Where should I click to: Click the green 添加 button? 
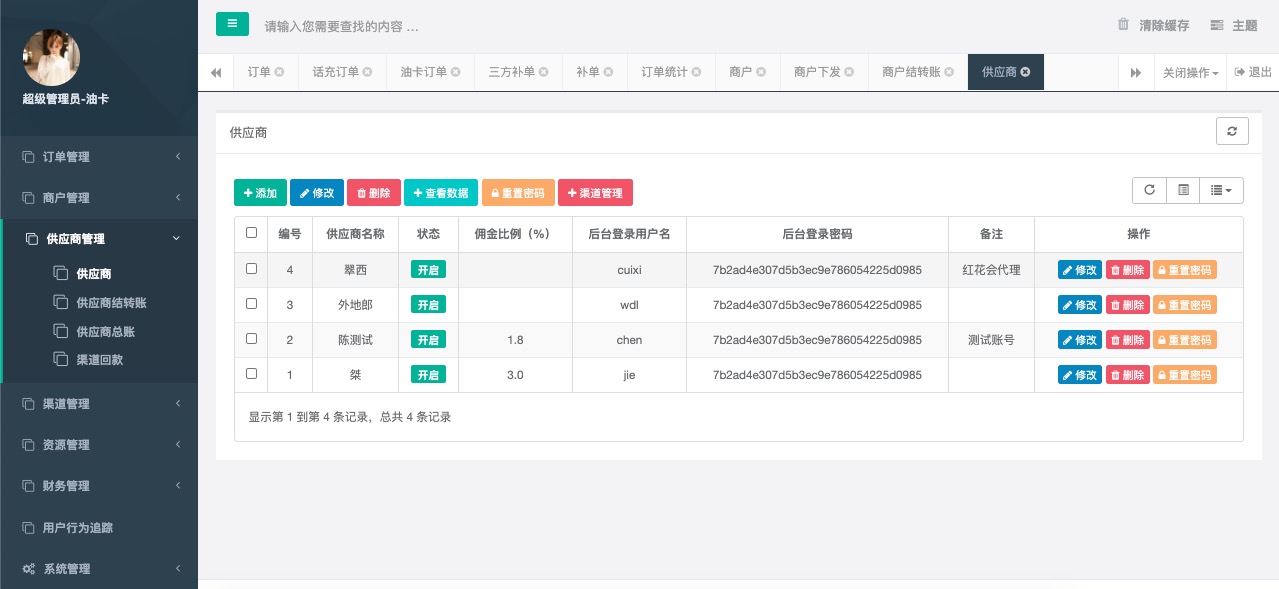[x=260, y=193]
